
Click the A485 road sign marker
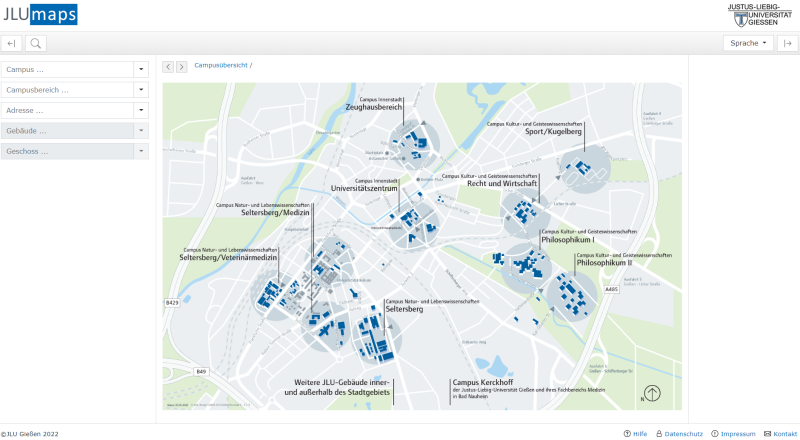click(611, 289)
